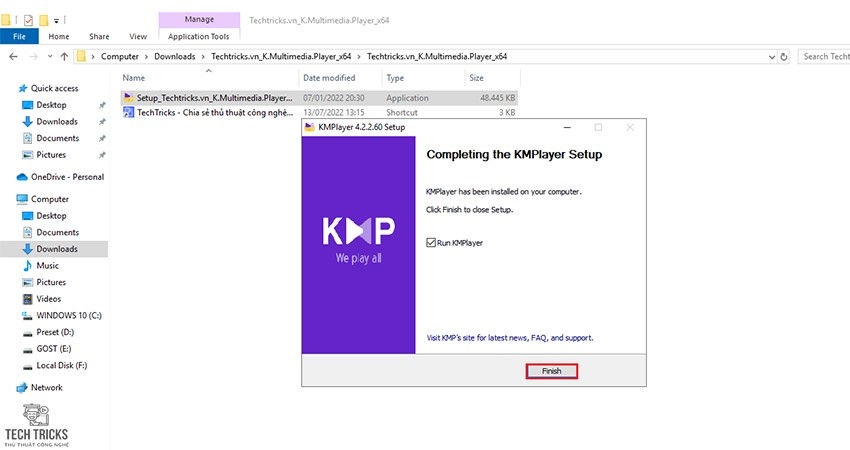Viewport: 850px width, 450px height.
Task: Open WINDOWS 10 (C:) drive
Action: [69, 316]
